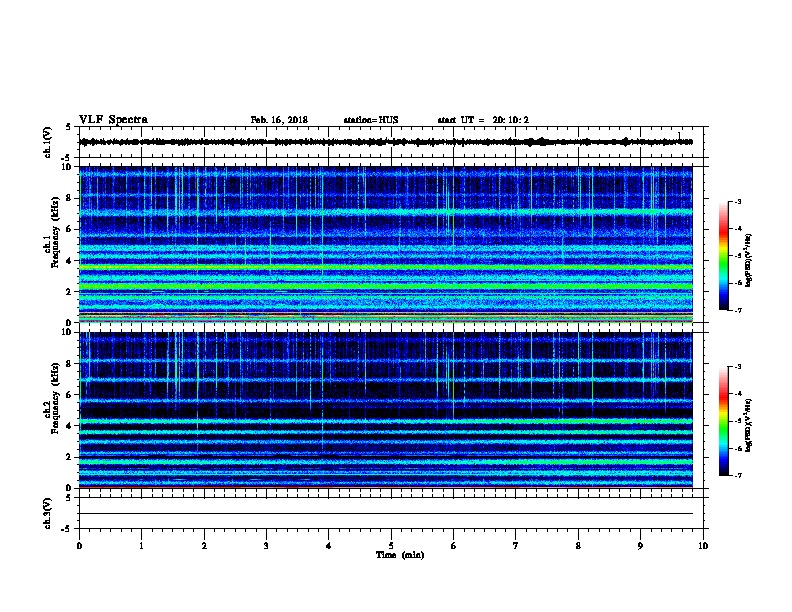Select the date text "Feb. 16, 2018"
This screenshot has height=612, width=792.
coord(279,120)
